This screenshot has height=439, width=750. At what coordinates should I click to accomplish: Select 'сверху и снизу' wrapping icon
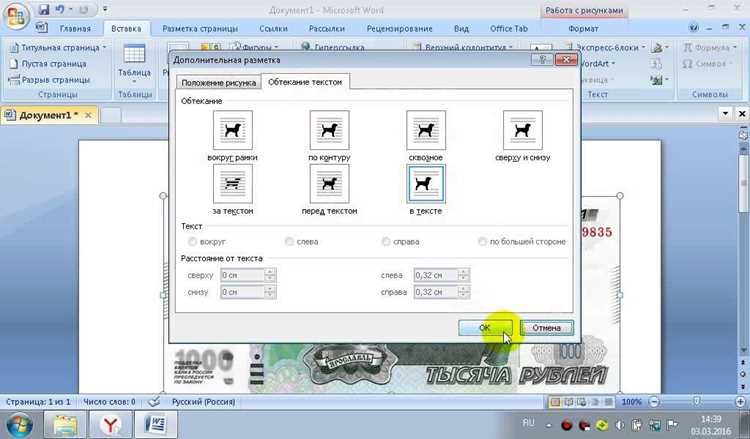[x=523, y=130]
